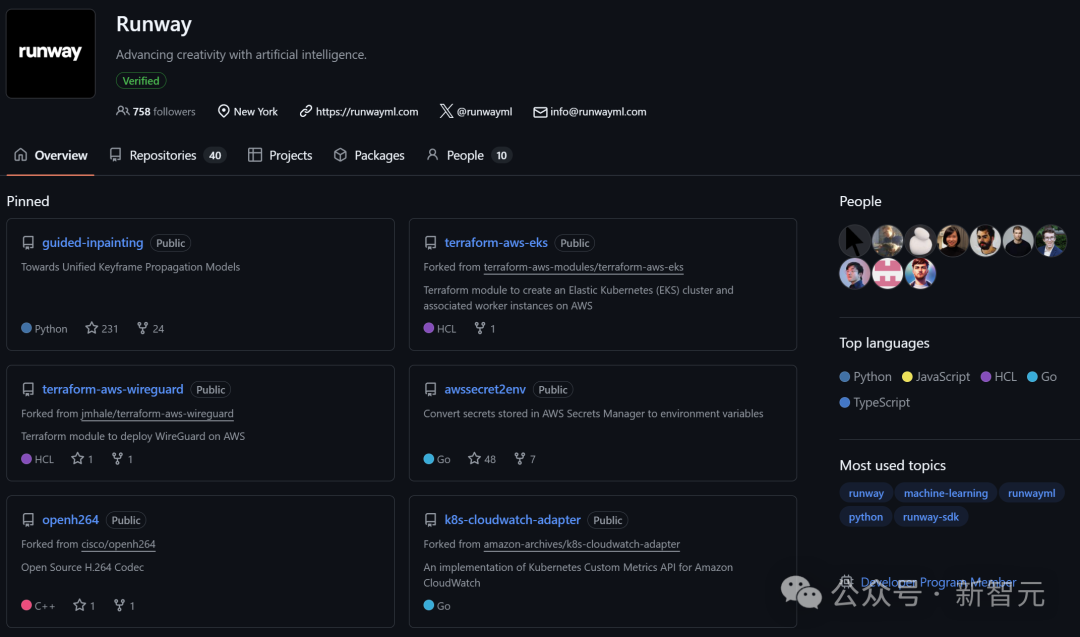Open the amazon-archives/k8s-cloudwatch-adapter fork source

(581, 544)
